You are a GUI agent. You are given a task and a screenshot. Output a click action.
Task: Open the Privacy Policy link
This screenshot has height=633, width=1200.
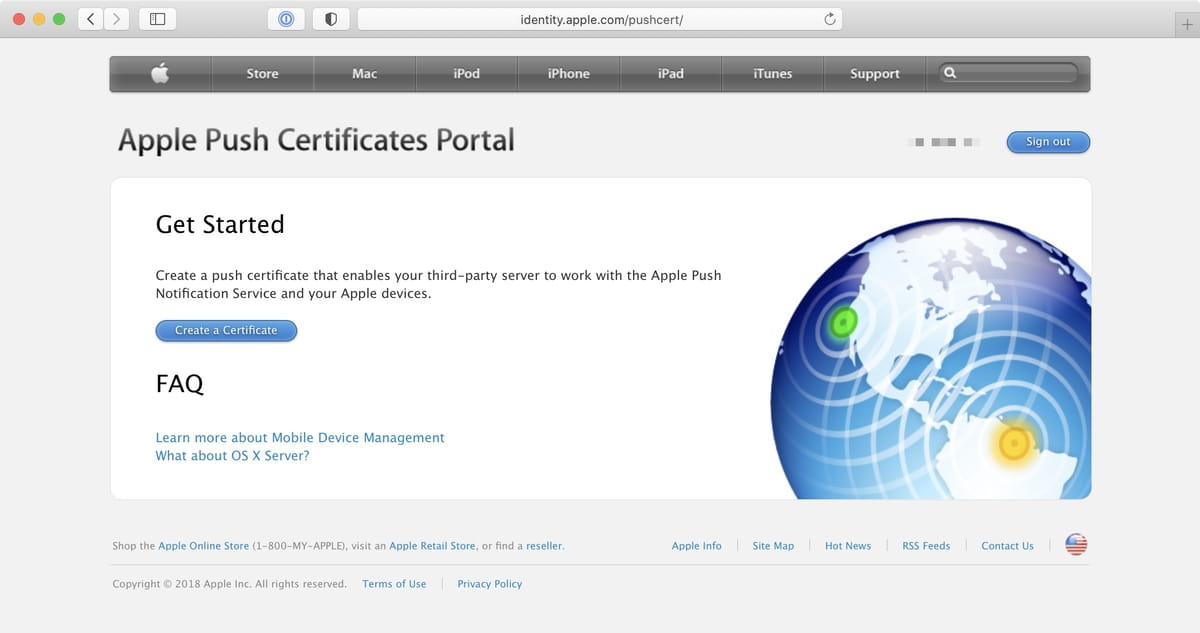click(490, 584)
